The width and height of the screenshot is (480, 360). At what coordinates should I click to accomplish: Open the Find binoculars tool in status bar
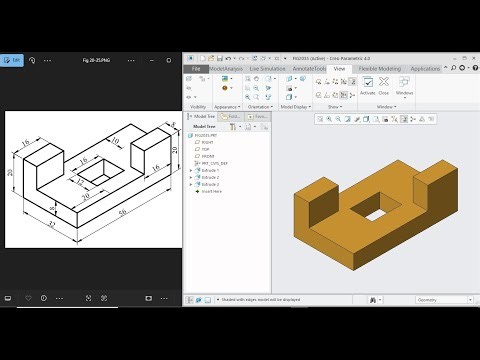[x=373, y=300]
